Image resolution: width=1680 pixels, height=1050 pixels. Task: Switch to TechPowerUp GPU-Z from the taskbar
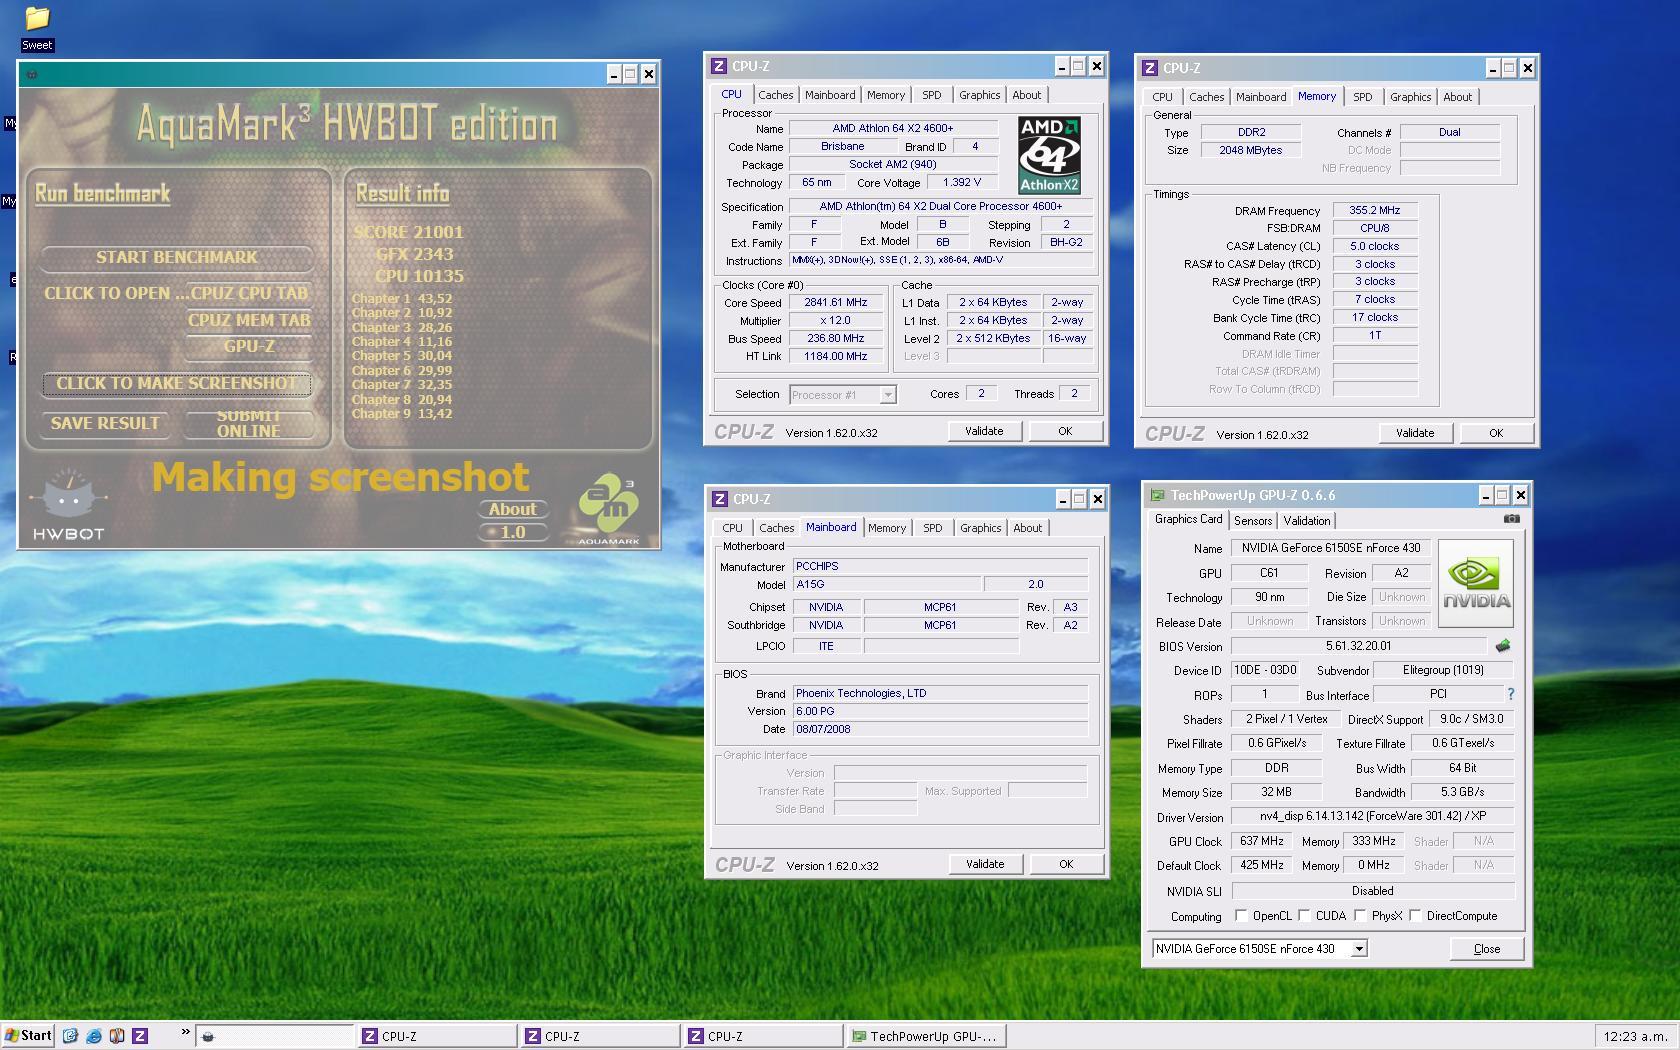click(927, 1036)
